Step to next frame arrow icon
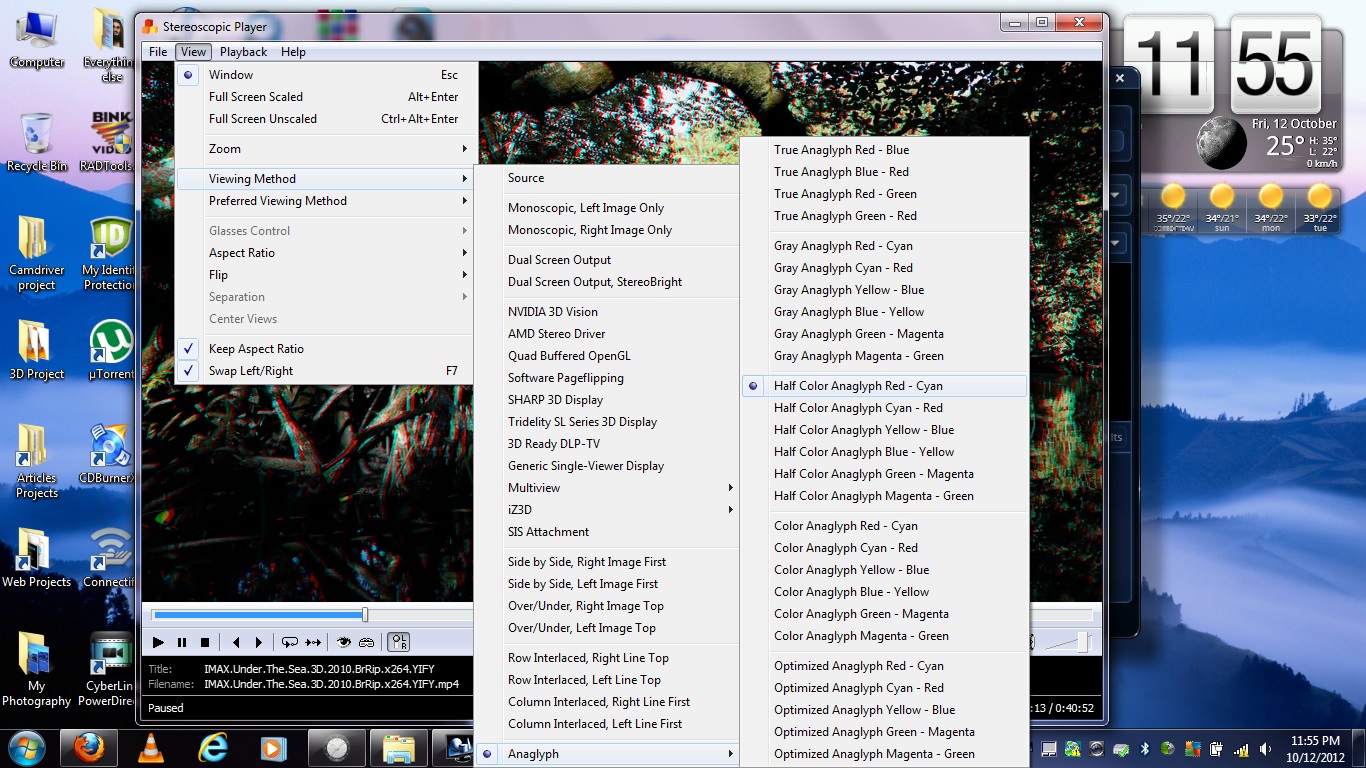 [x=259, y=642]
